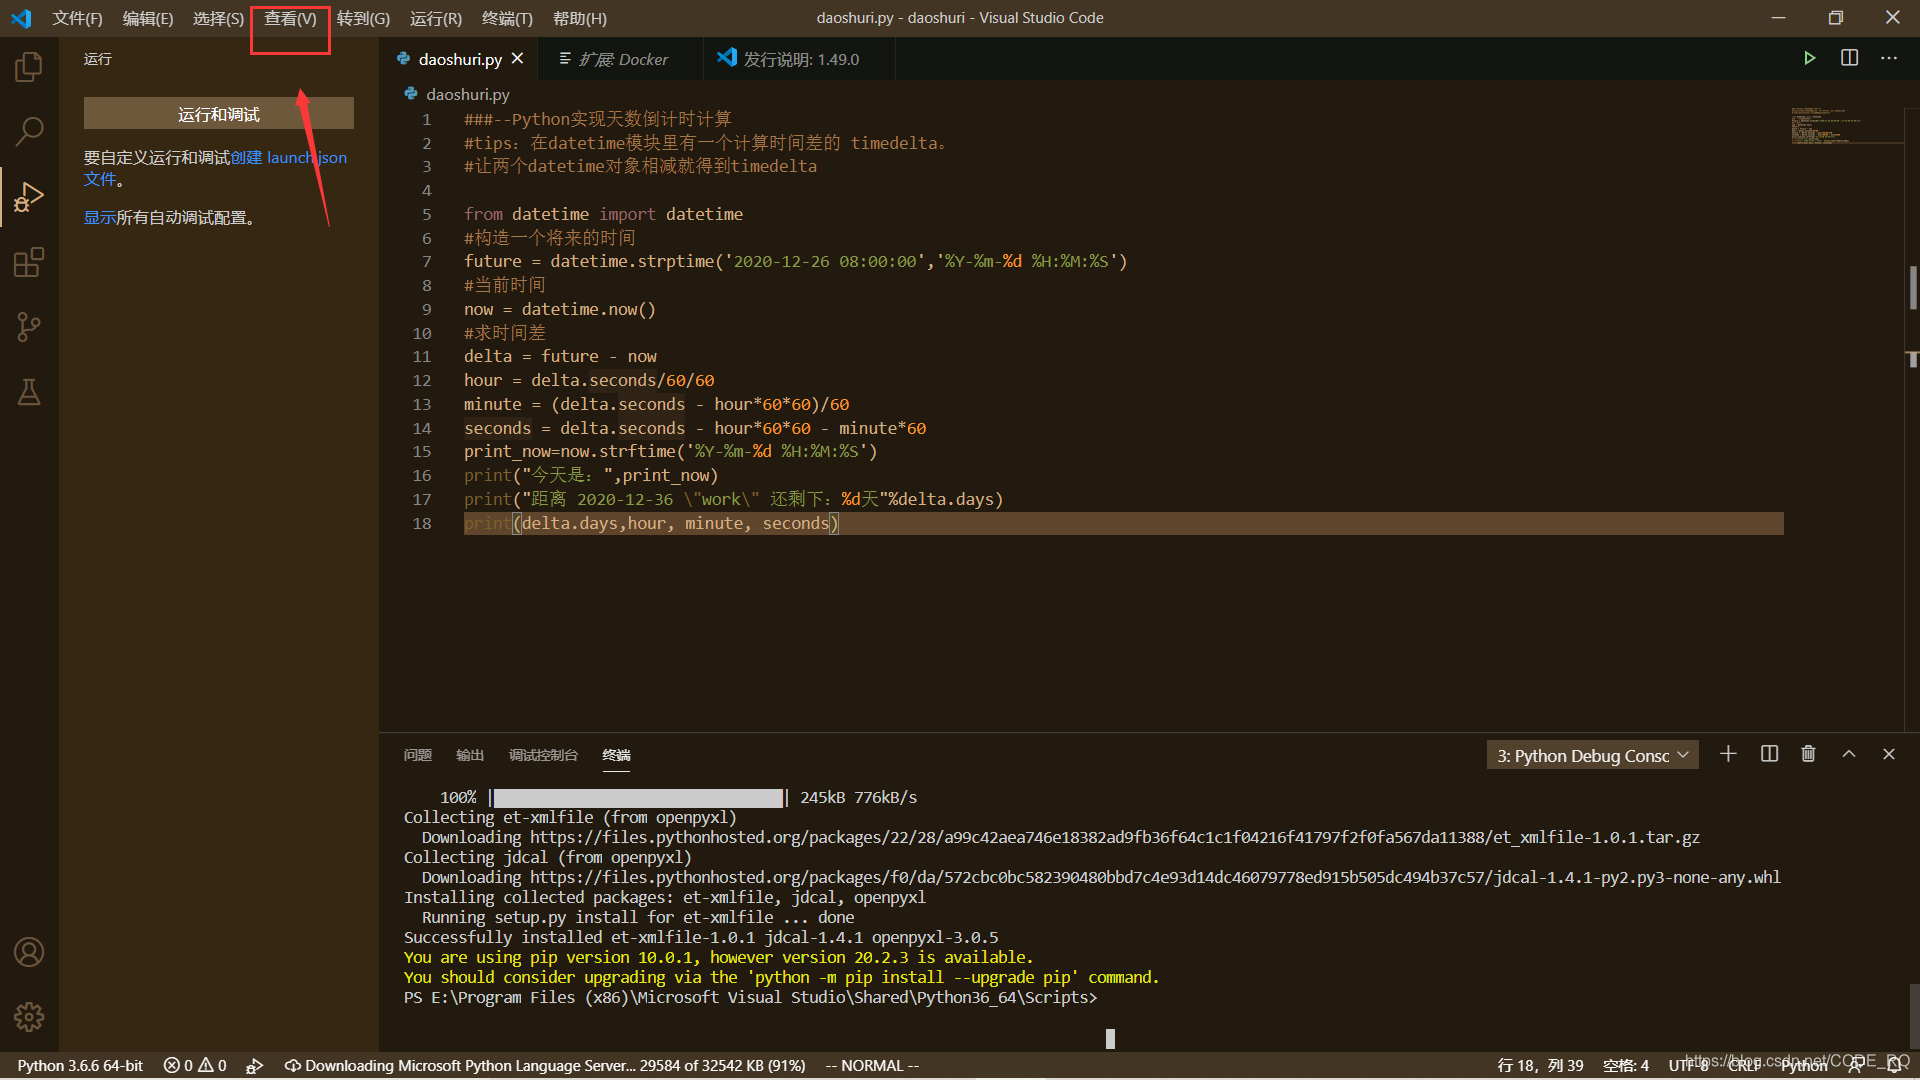The image size is (1920, 1080).
Task: Split the editor using the split icon
Action: click(1849, 58)
